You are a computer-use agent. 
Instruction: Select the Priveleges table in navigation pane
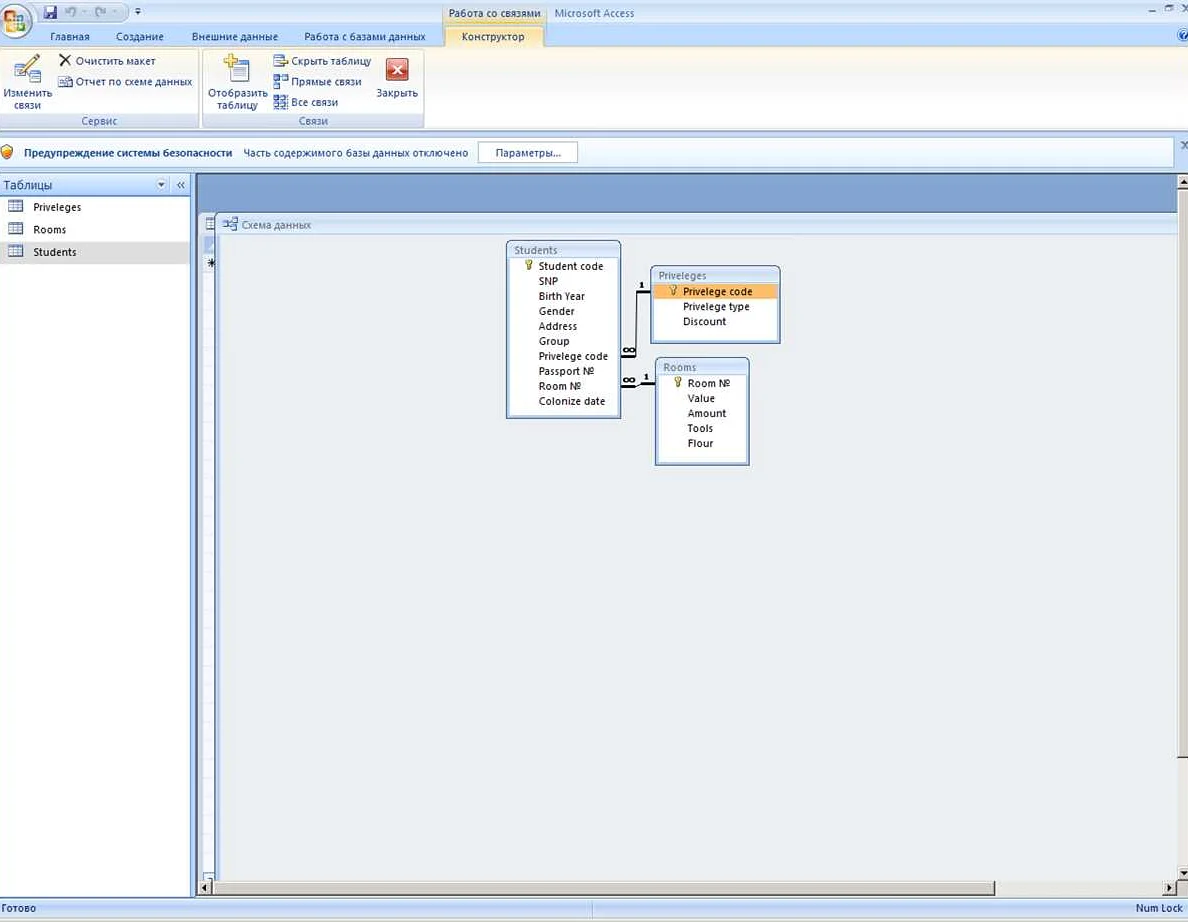click(x=57, y=207)
